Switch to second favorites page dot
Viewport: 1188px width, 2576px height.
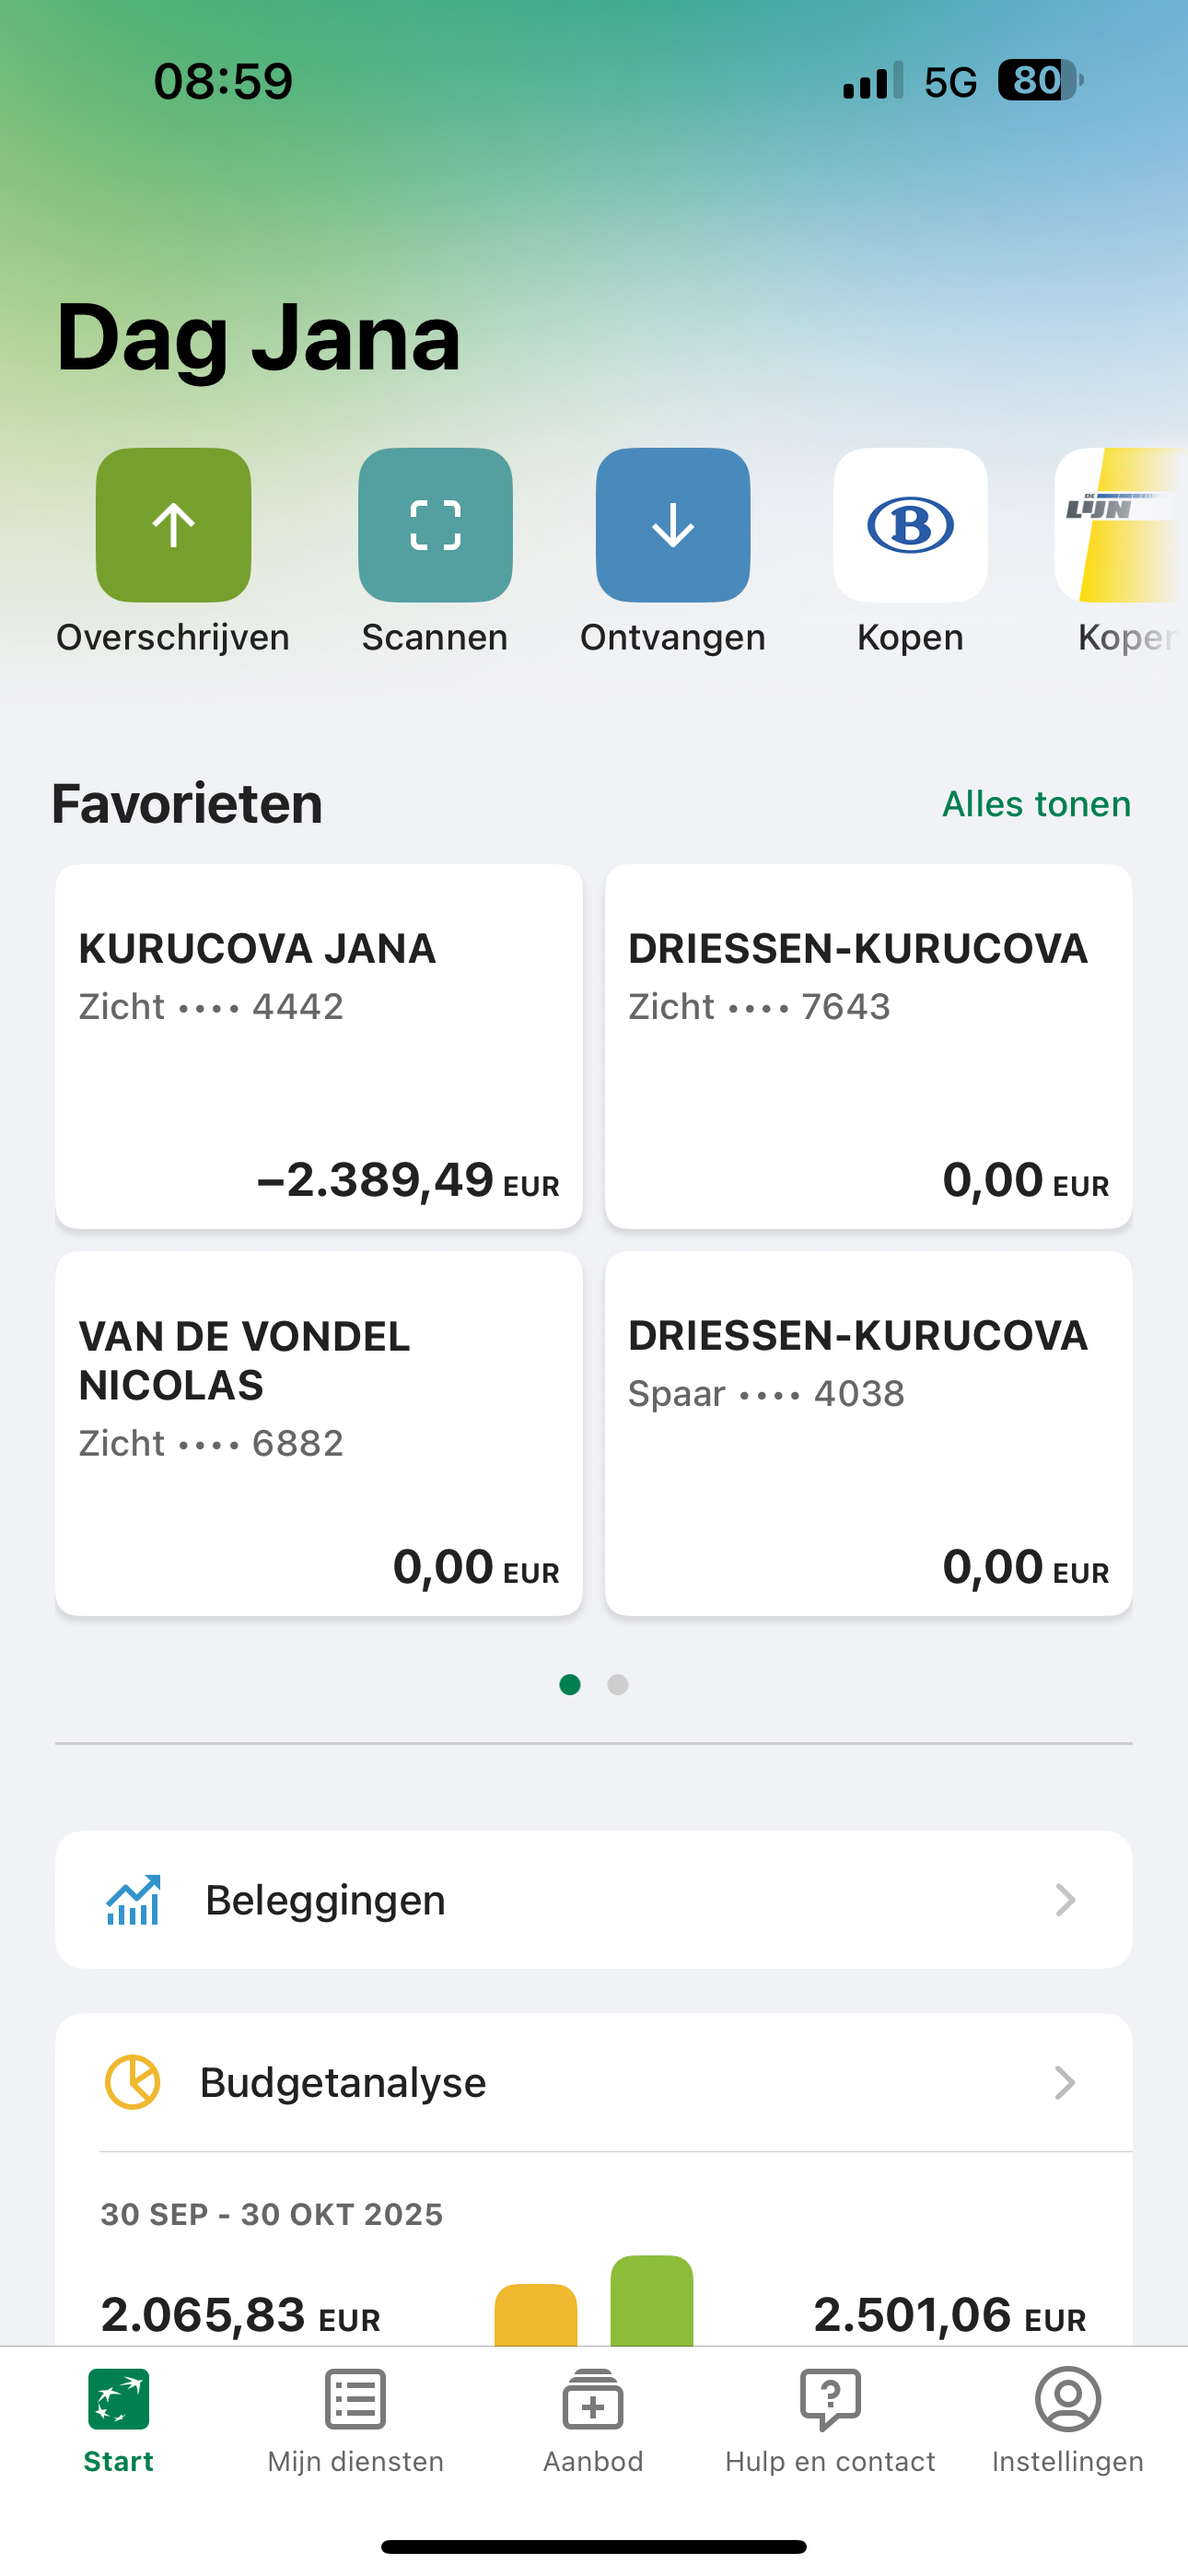point(618,1685)
